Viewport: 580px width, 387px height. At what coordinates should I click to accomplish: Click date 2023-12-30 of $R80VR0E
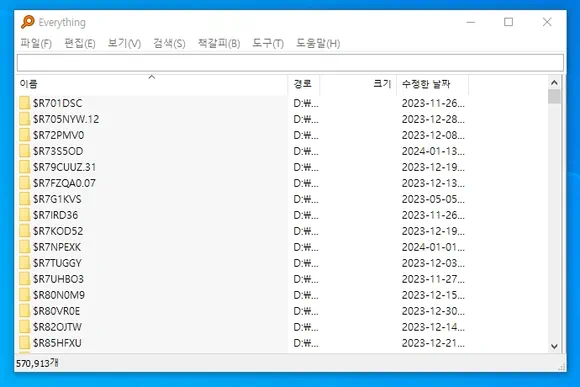click(433, 311)
